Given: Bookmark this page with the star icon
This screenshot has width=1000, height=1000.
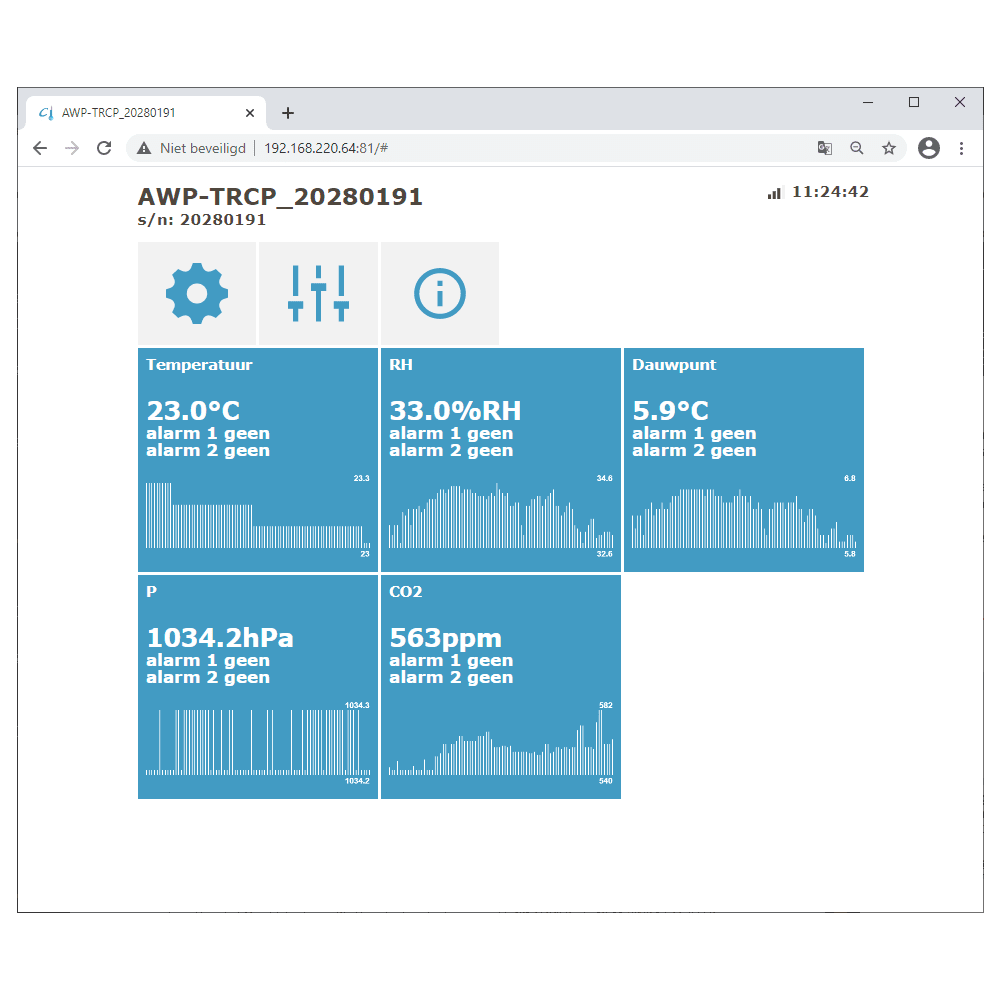Looking at the screenshot, I should tap(888, 148).
